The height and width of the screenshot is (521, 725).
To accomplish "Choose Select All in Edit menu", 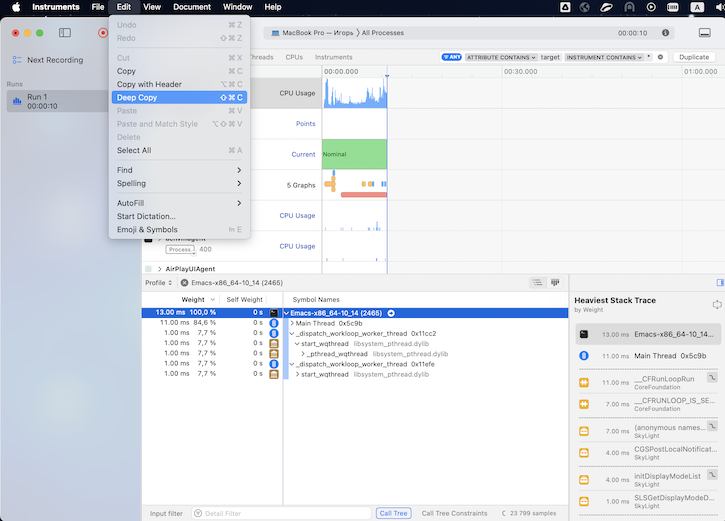I will click(179, 150).
